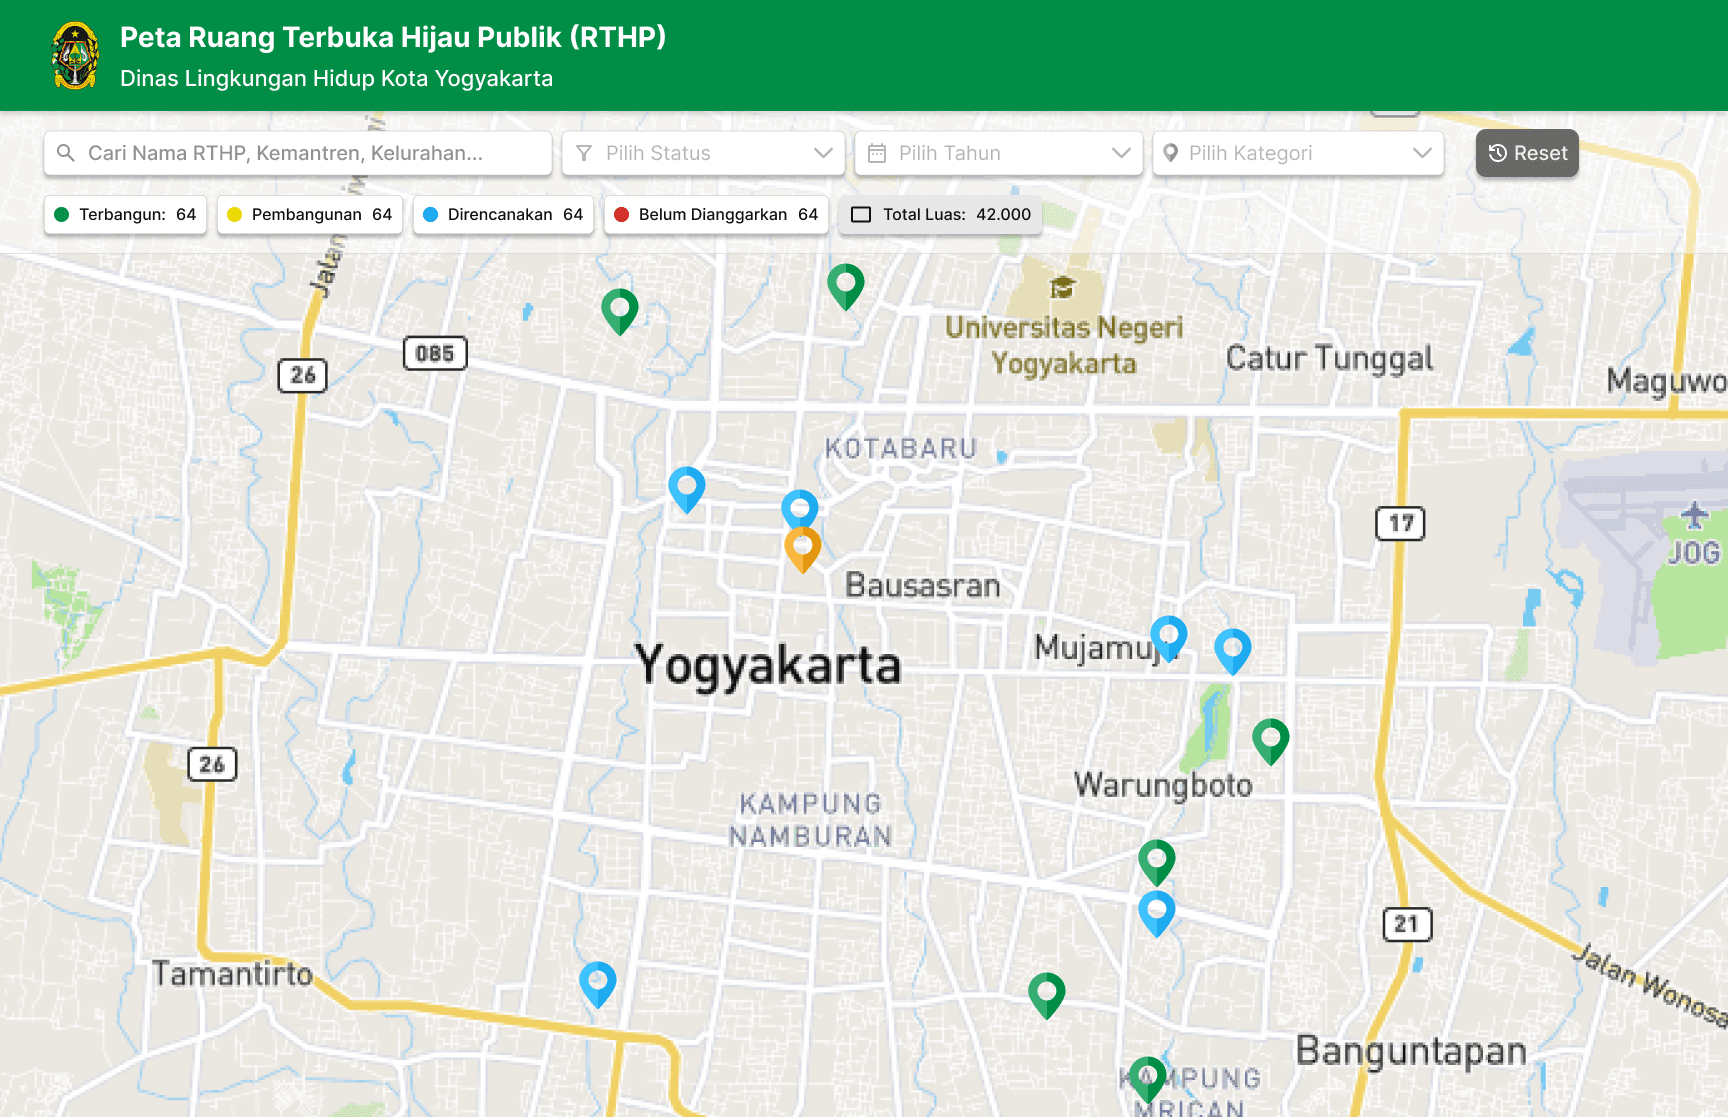
Task: Click the university icon above Universitas Negeri Yogyakarta
Action: tap(1062, 288)
